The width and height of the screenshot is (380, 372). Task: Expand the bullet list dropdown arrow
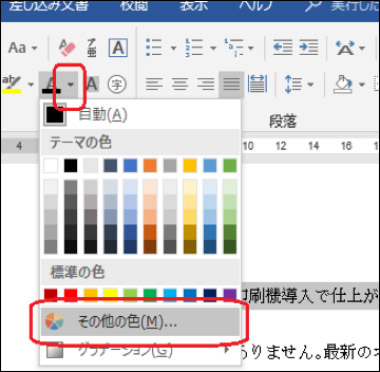pyautogui.click(x=173, y=48)
